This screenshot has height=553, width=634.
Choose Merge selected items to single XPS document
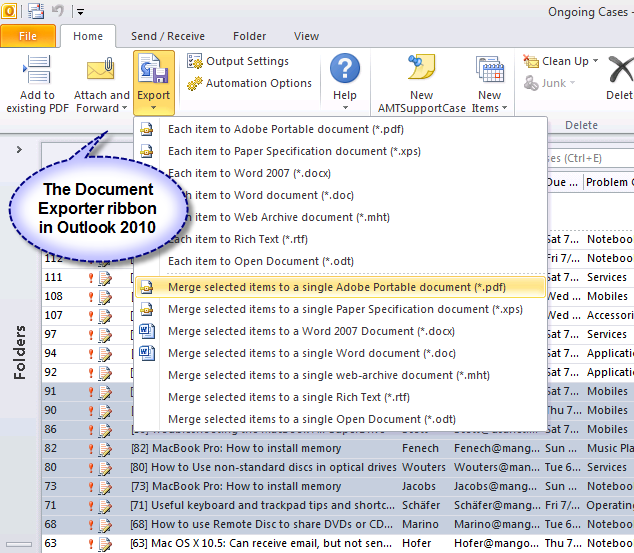click(340, 309)
